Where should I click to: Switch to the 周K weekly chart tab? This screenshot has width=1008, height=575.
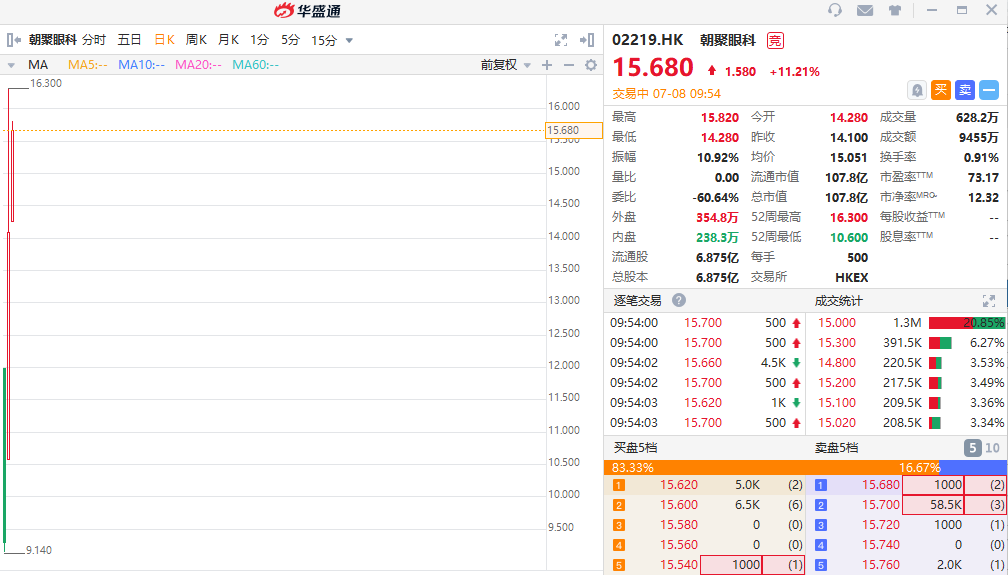[x=196, y=40]
